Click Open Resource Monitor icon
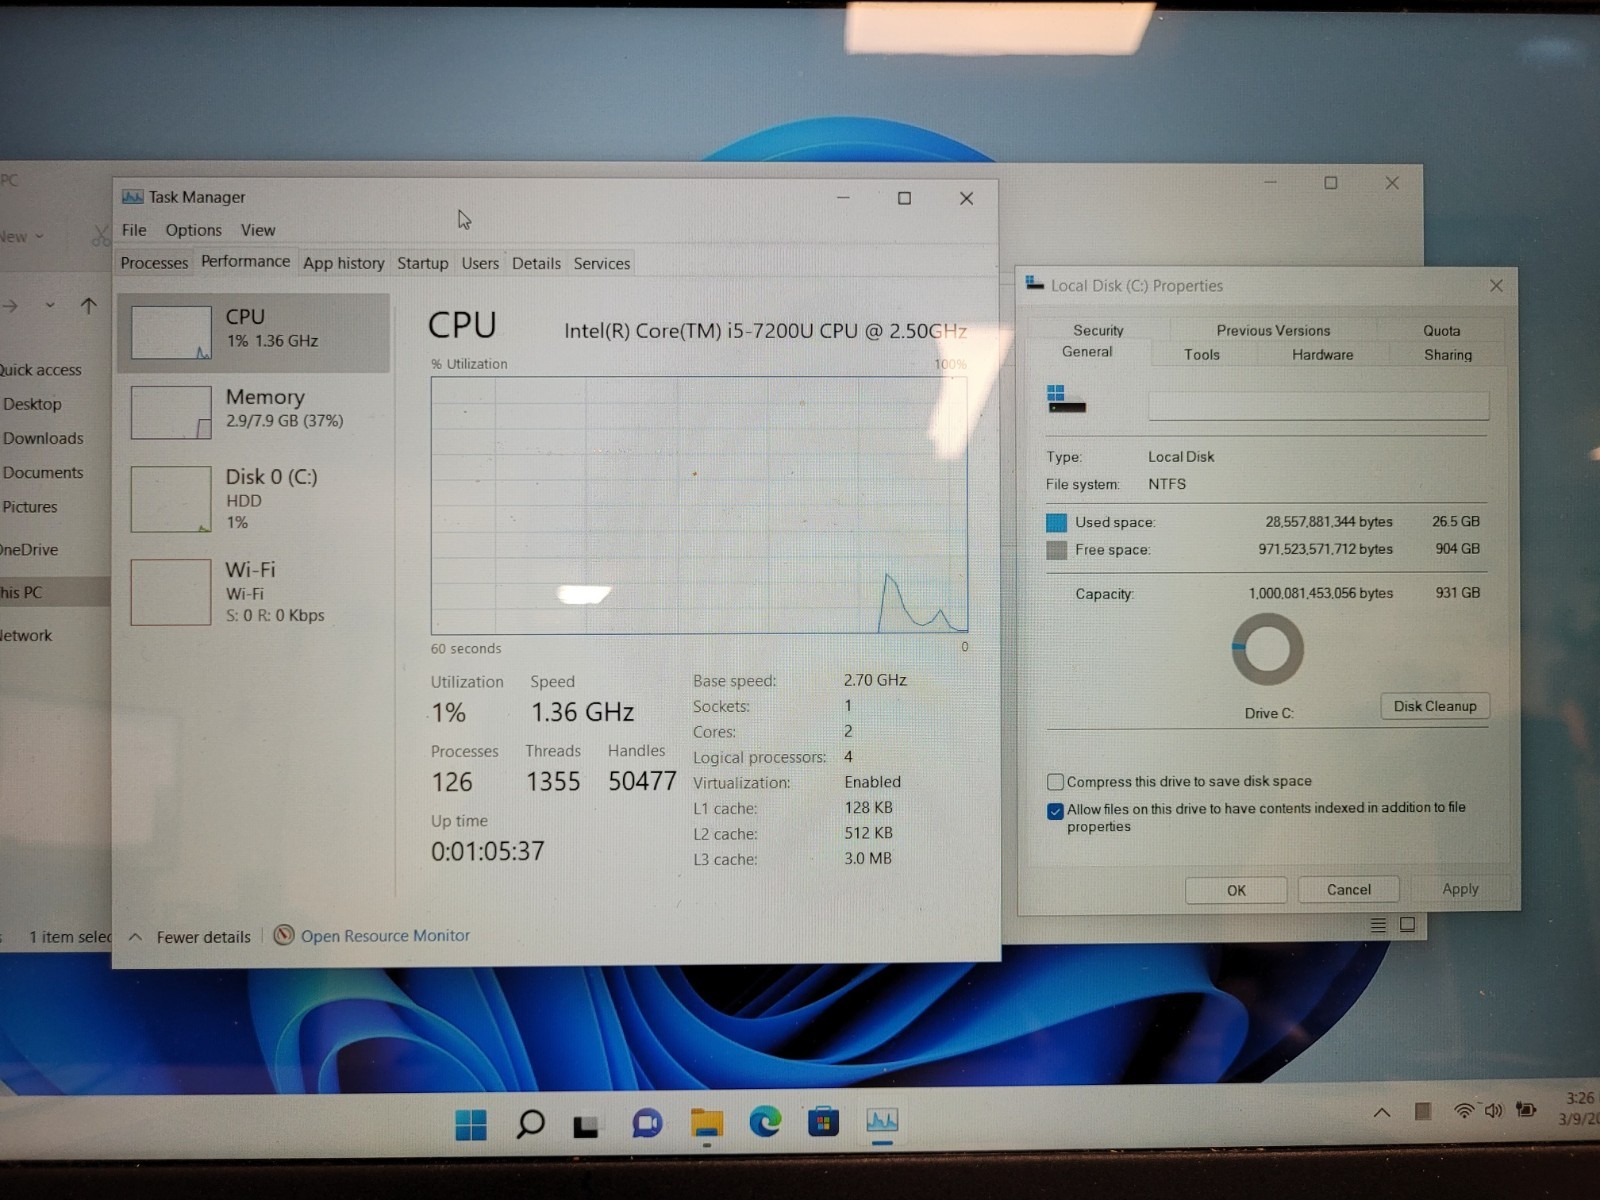 pos(284,935)
